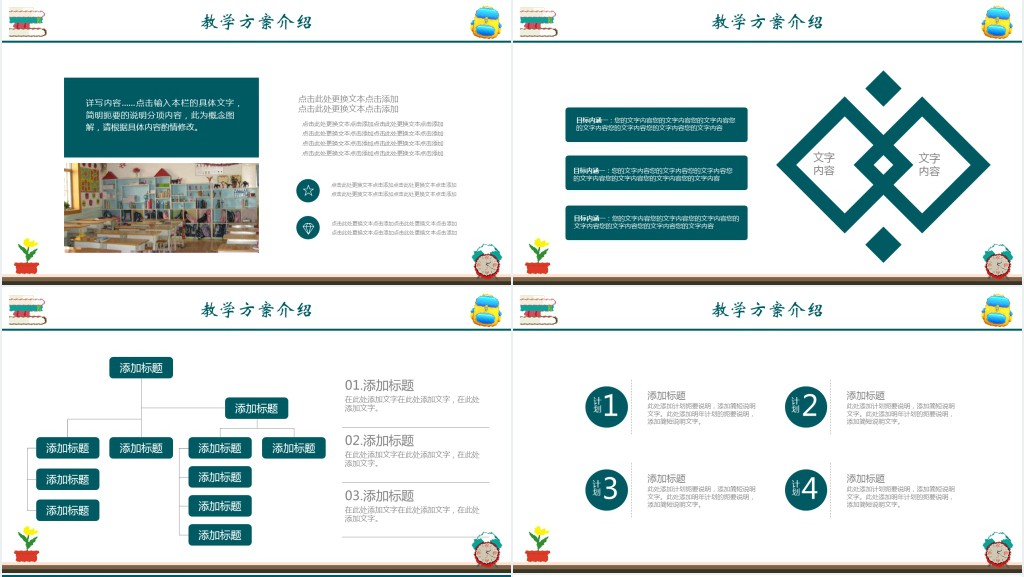Click the alarm clock on bottom-left slide

point(486,548)
